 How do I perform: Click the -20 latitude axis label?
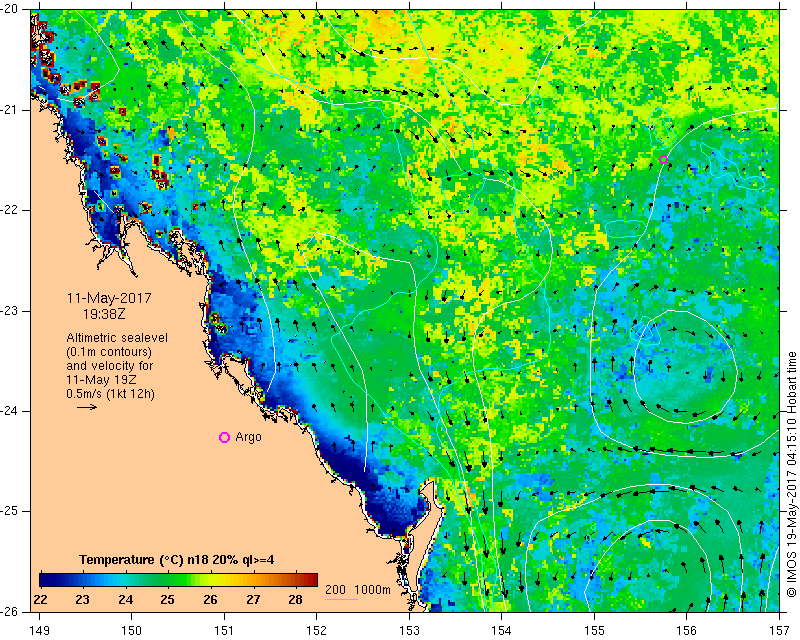coord(10,9)
